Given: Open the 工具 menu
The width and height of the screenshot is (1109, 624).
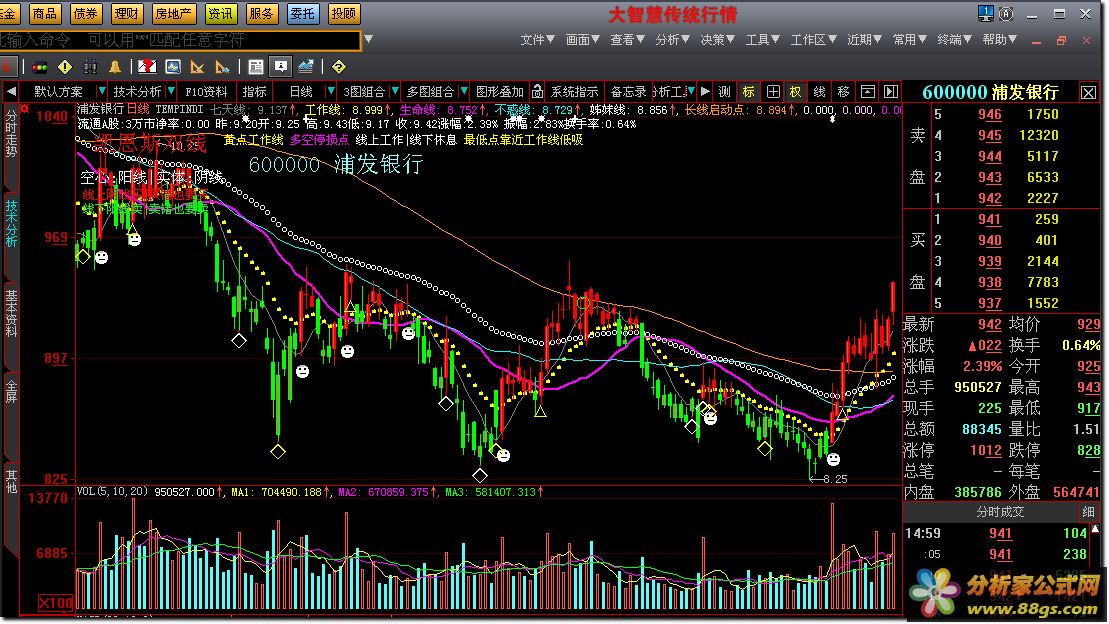Looking at the screenshot, I should pos(763,40).
